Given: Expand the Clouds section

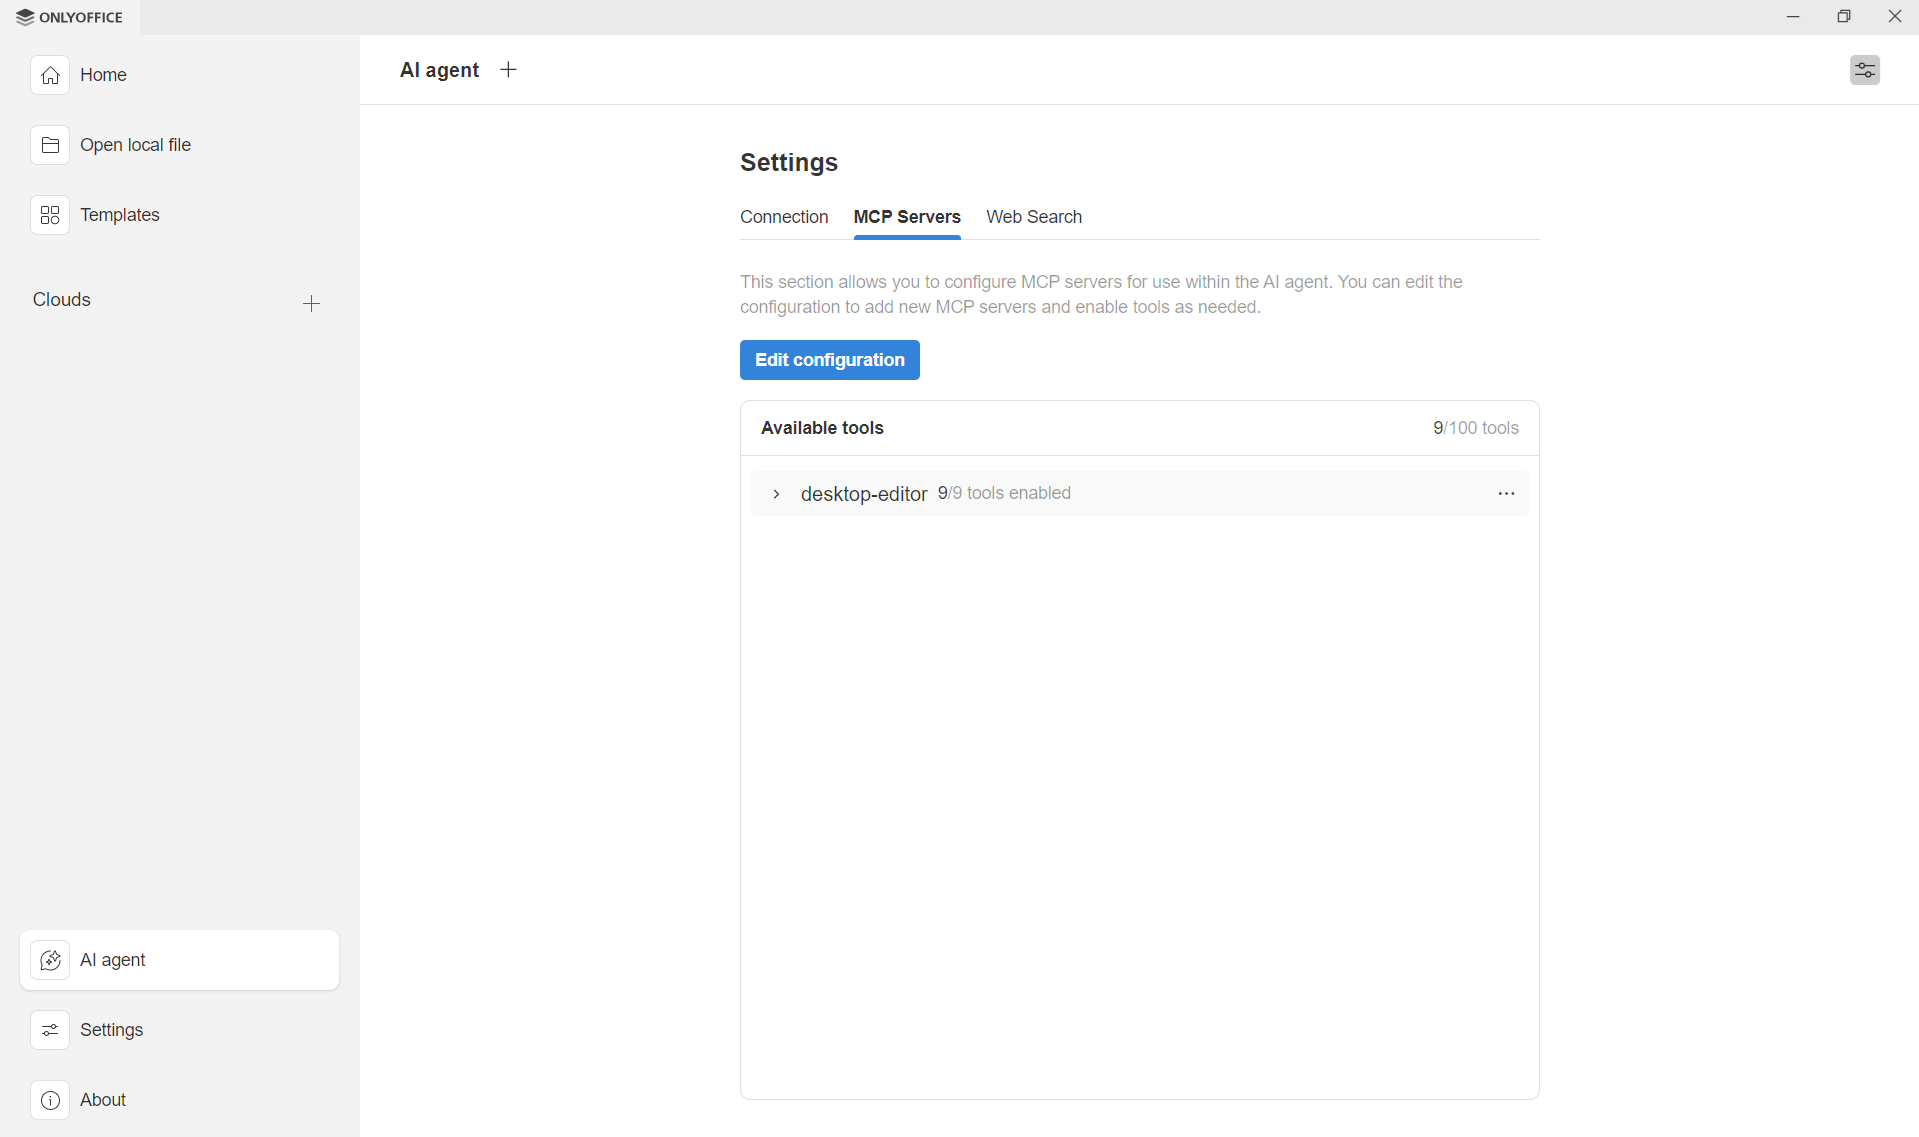Looking at the screenshot, I should click(61, 299).
